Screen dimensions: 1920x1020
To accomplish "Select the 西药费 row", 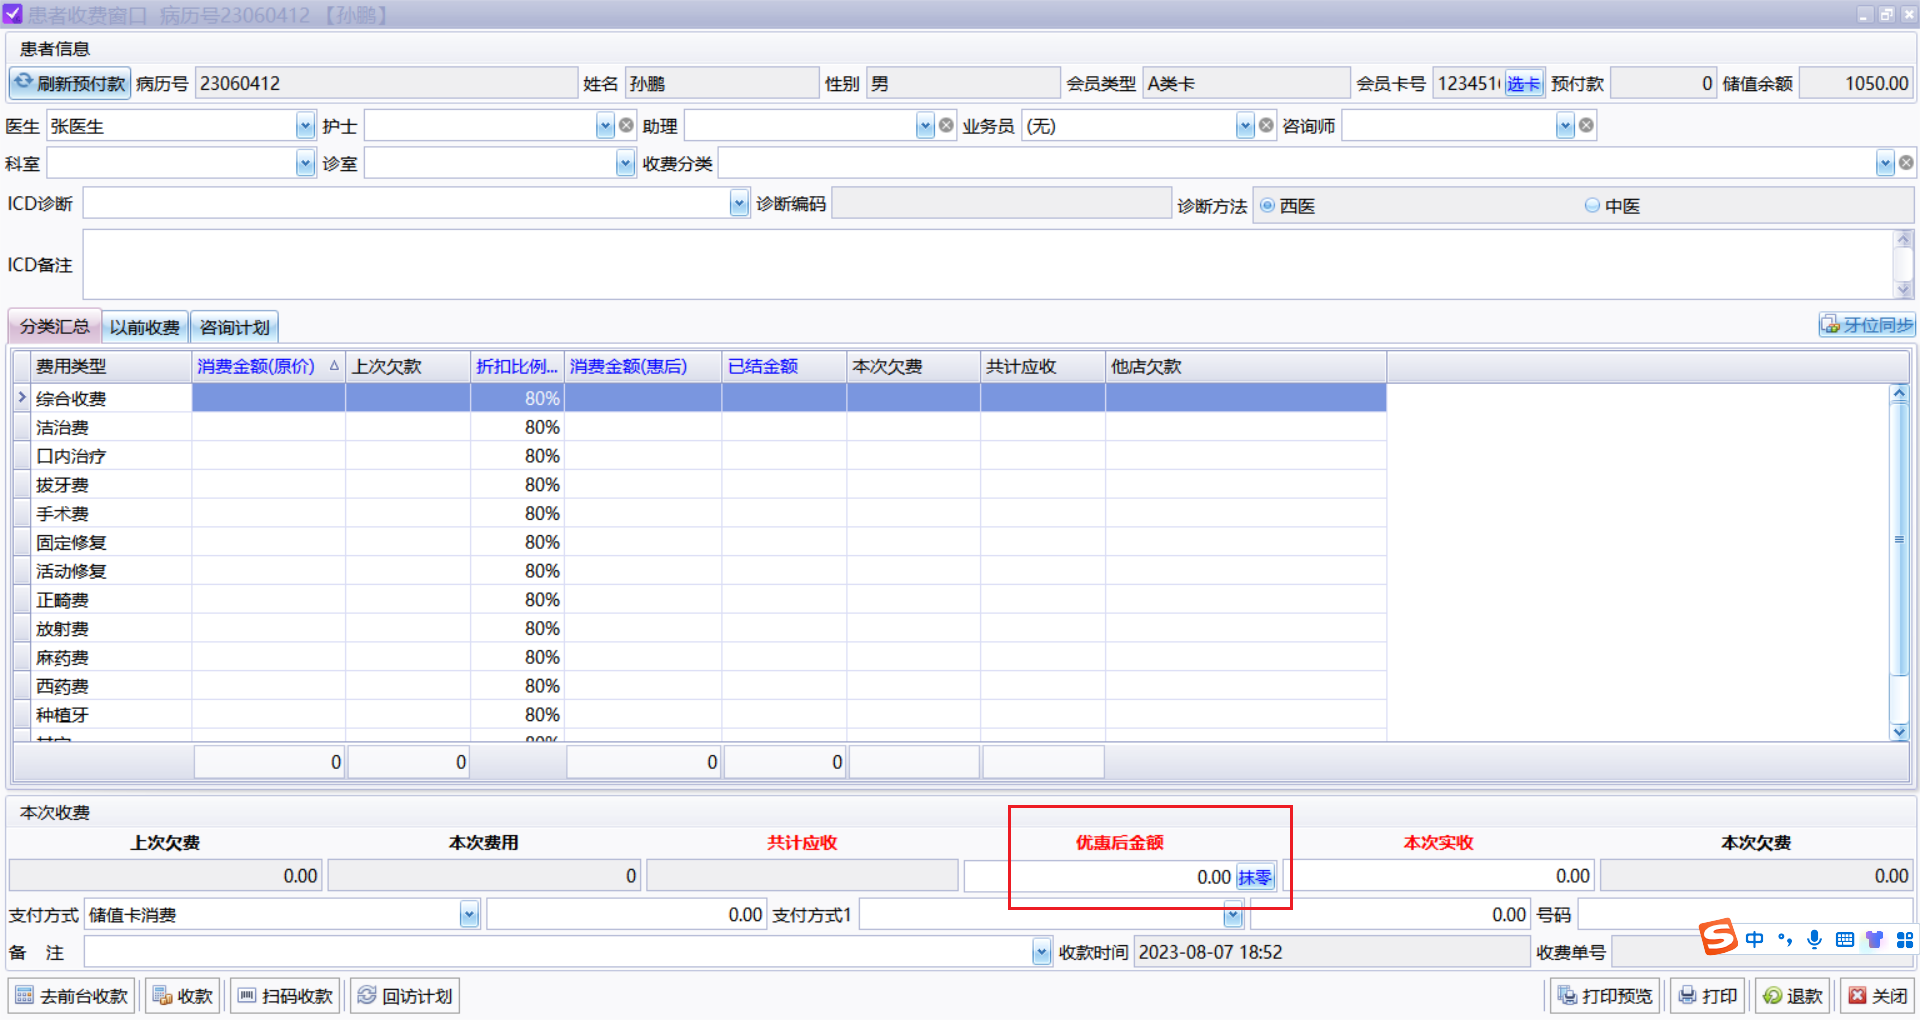I will (x=700, y=686).
